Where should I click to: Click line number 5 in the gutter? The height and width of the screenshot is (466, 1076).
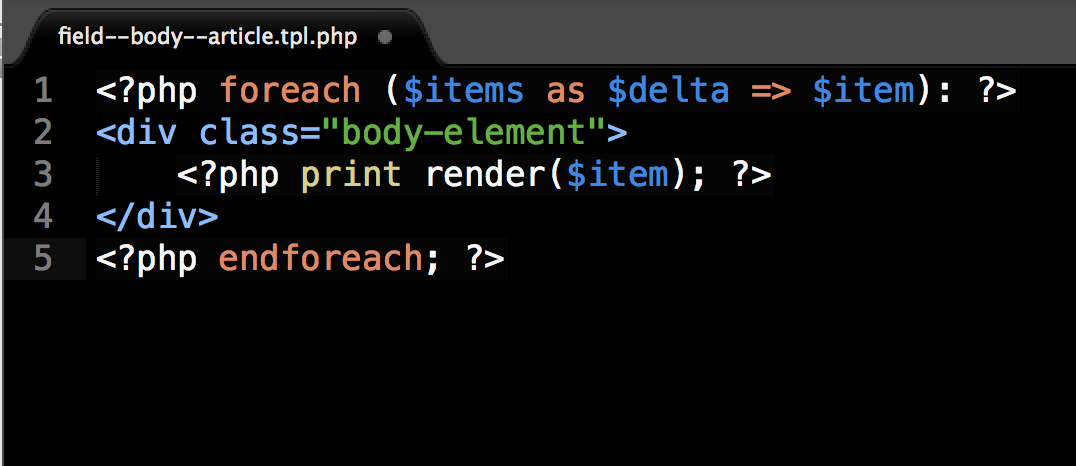[x=43, y=258]
